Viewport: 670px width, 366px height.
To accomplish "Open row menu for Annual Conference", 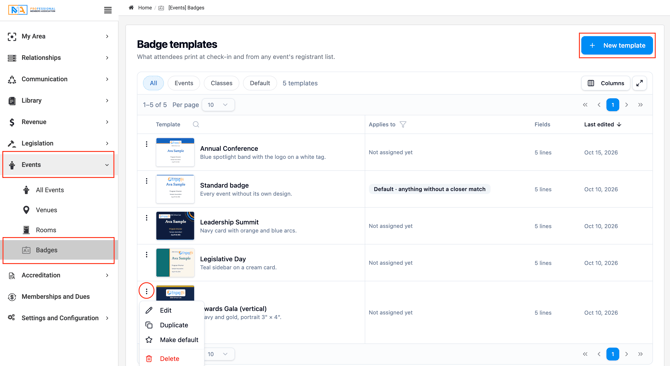I will click(x=147, y=144).
